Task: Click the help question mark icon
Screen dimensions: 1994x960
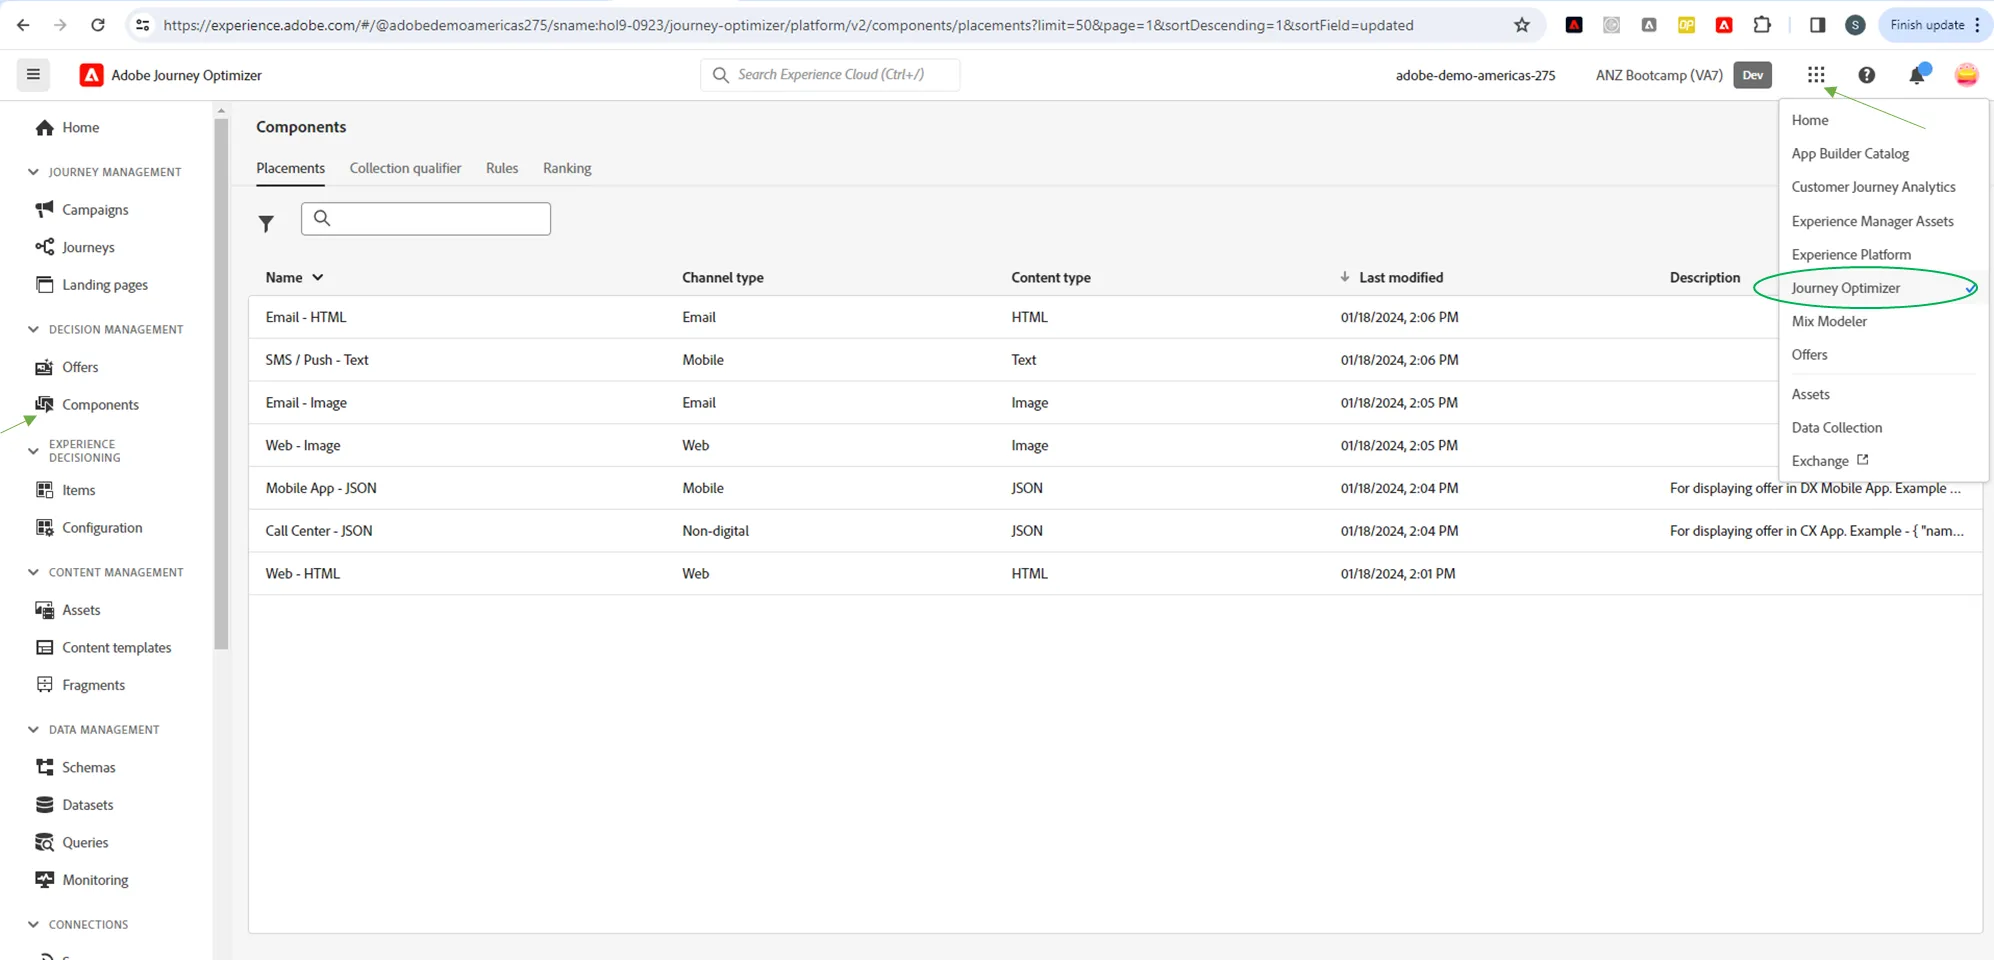Action: pyautogui.click(x=1866, y=75)
